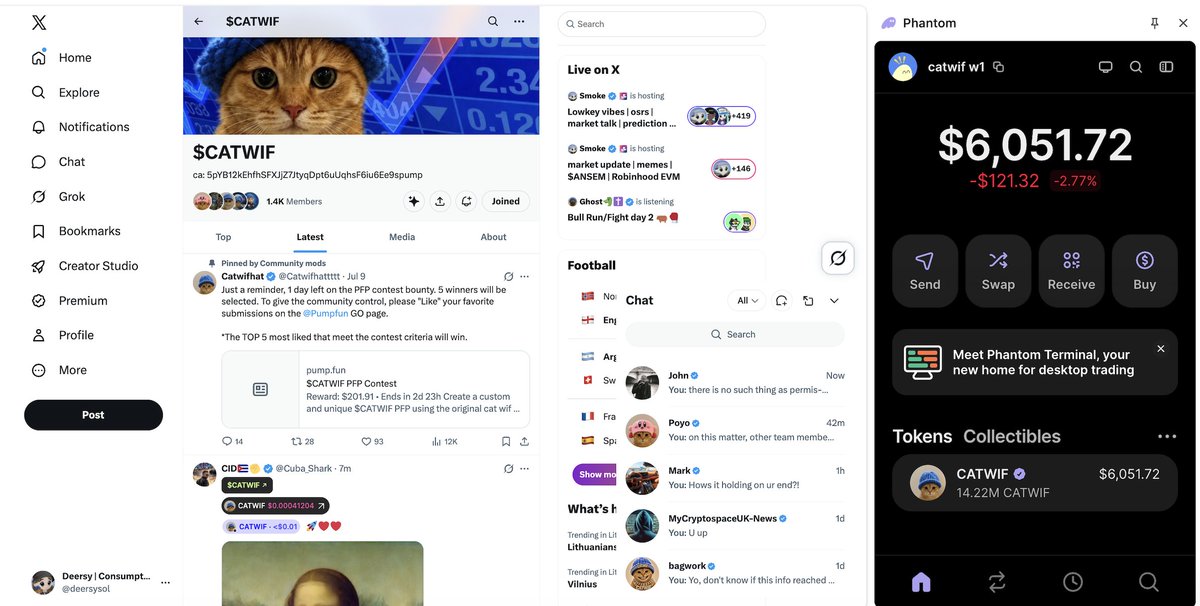Switch to the Top tab

pos(224,237)
